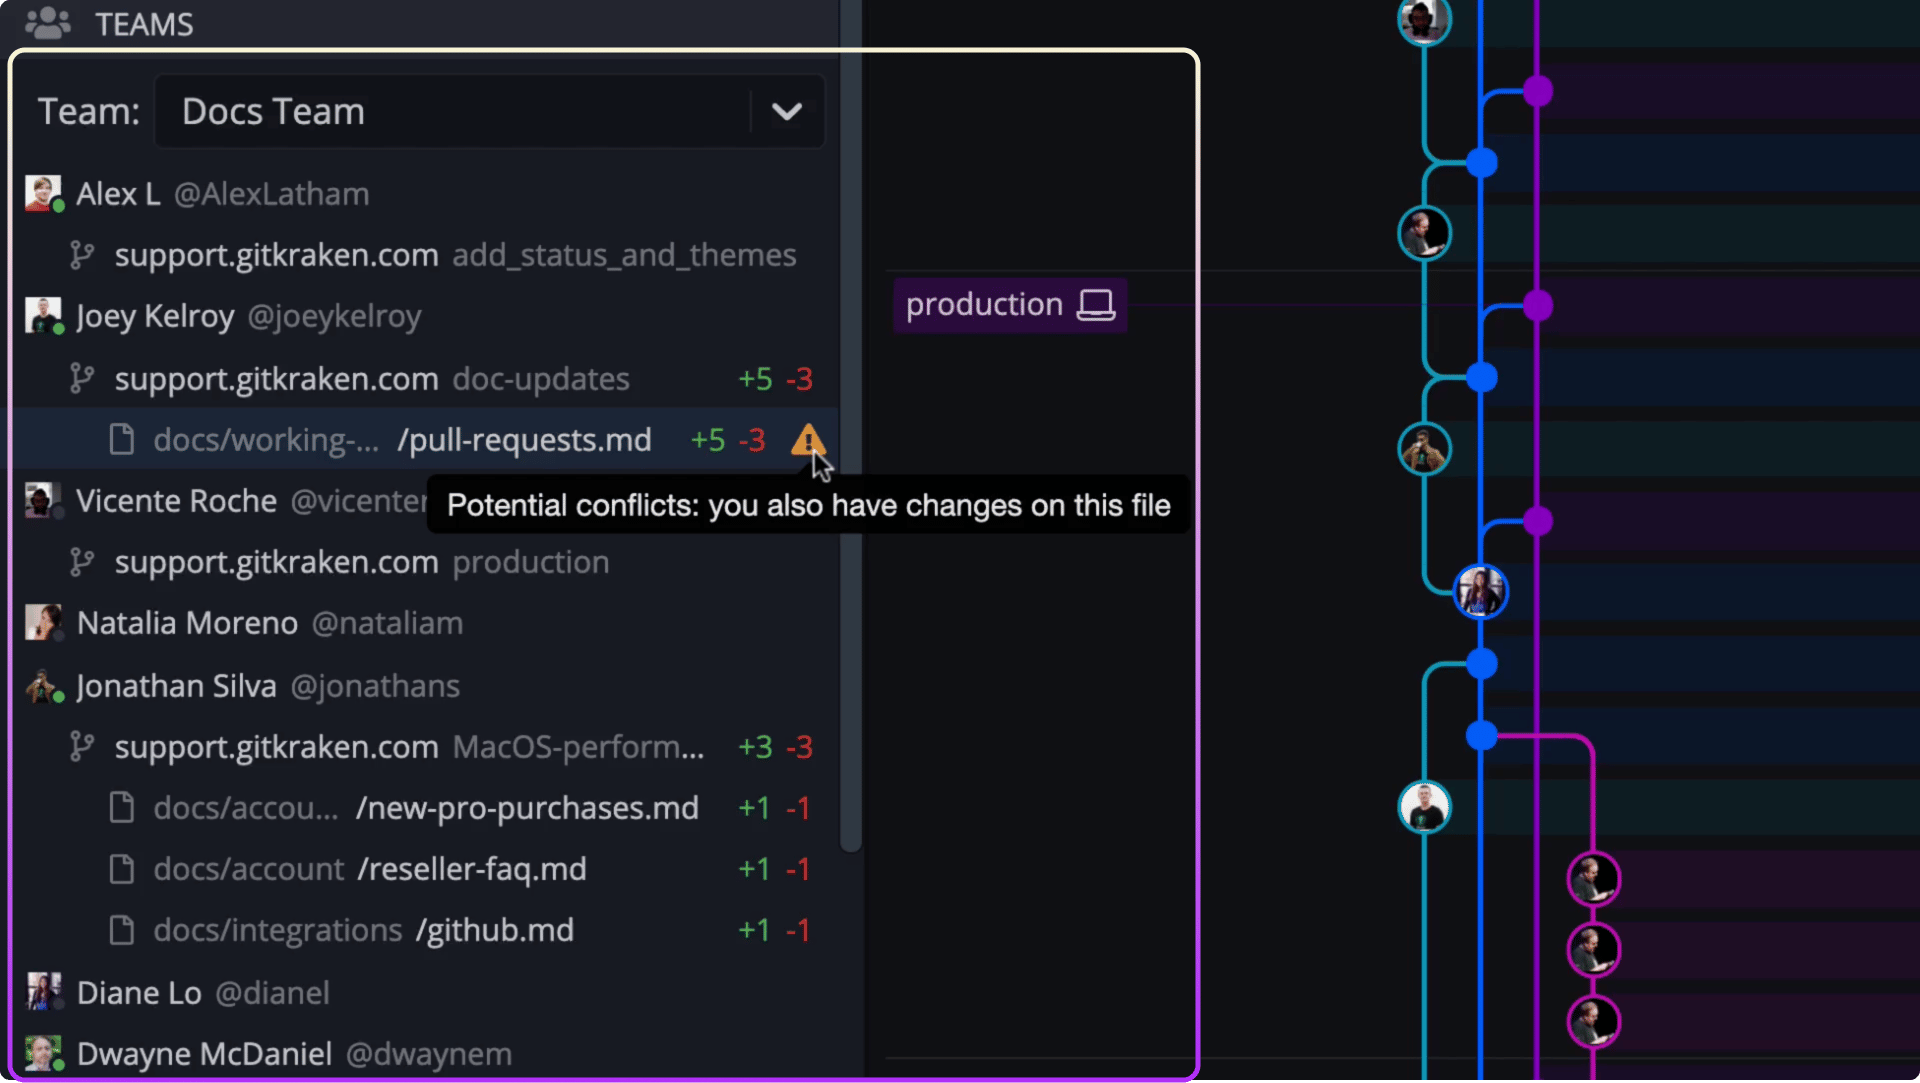Image resolution: width=1920 pixels, height=1083 pixels.
Task: Click Alex L's avatar picture
Action: pos(43,193)
